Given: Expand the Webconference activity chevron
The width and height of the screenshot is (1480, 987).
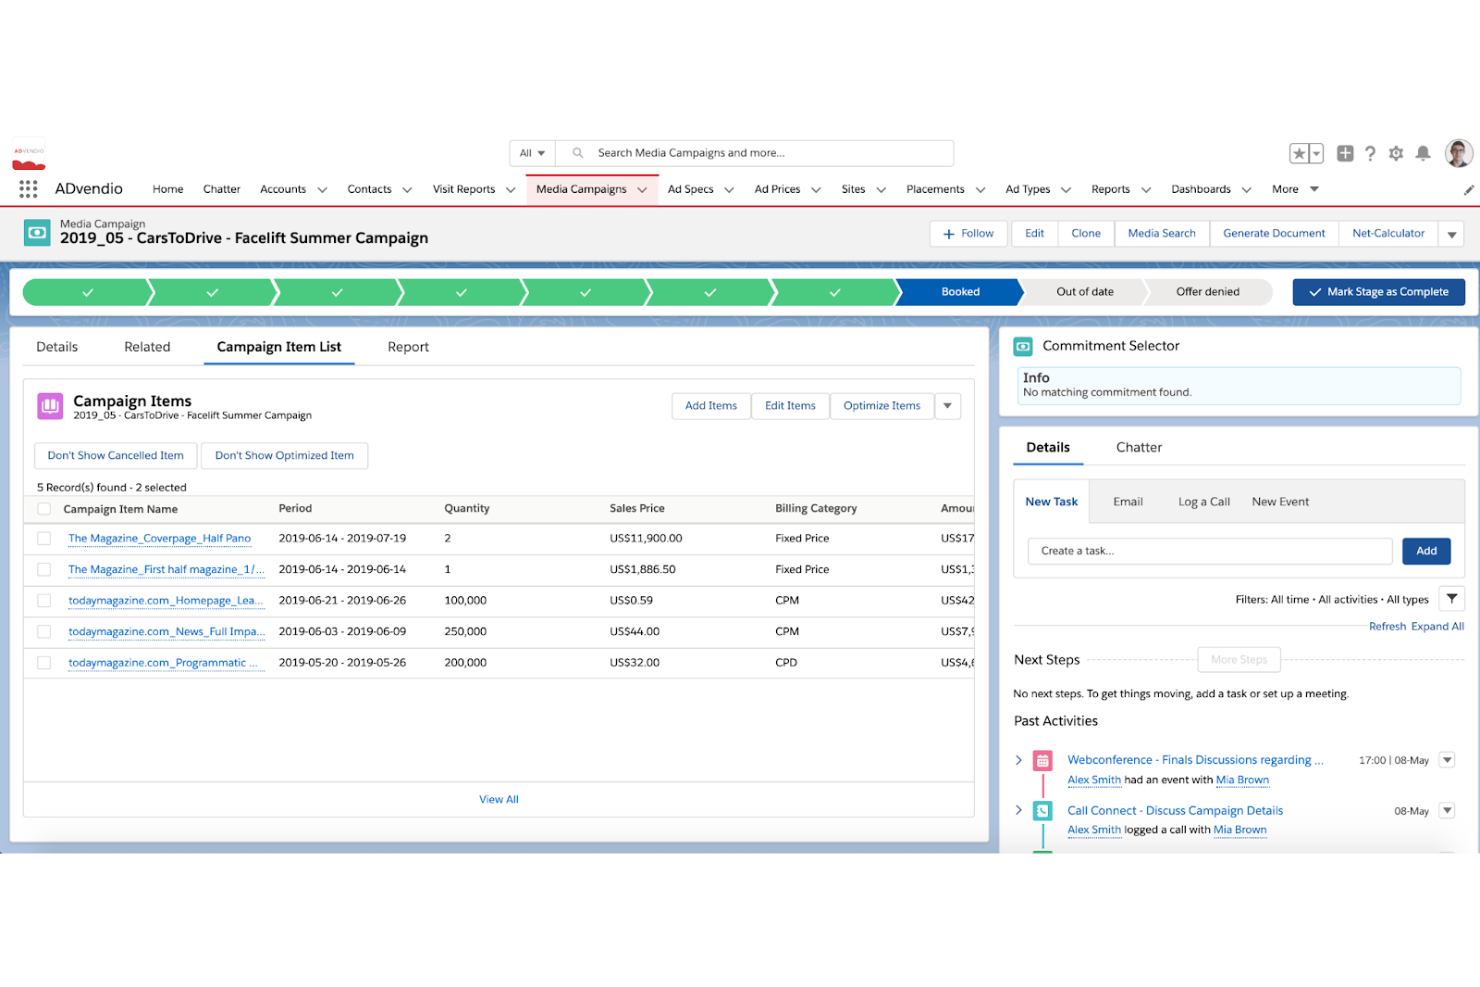Looking at the screenshot, I should (x=1019, y=760).
